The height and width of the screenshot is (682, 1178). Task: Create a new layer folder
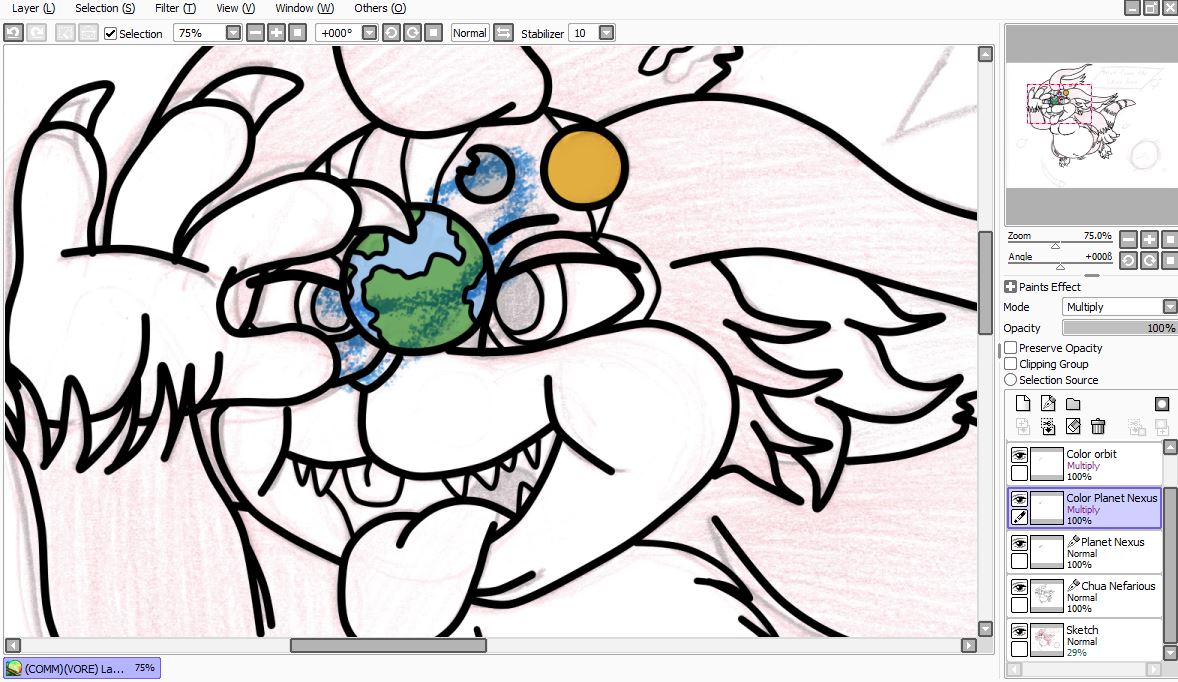coord(1073,403)
